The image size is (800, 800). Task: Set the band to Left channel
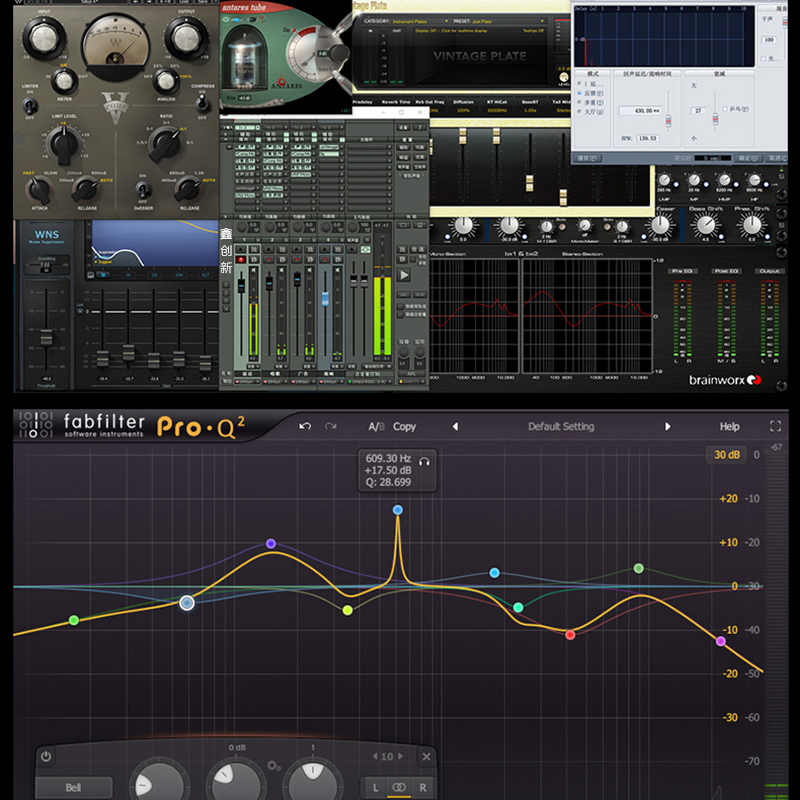[376, 788]
